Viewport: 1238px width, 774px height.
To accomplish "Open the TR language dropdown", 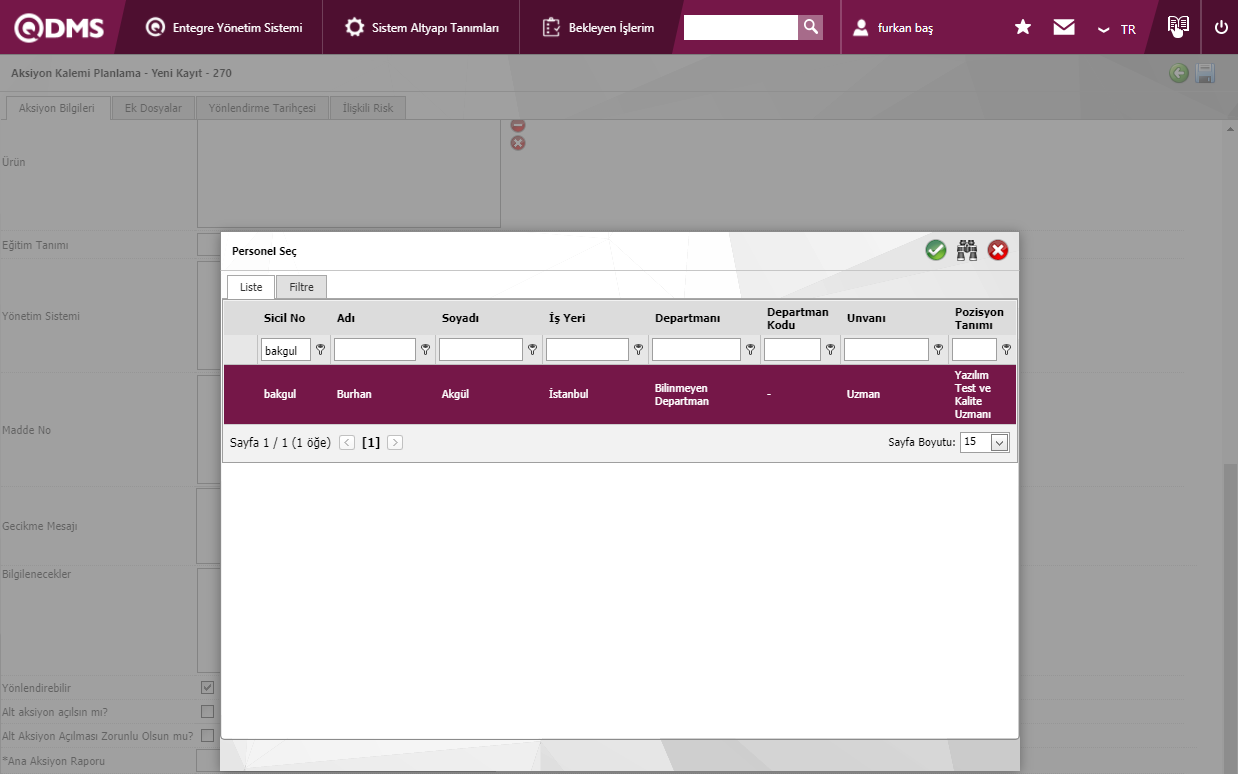I will pyautogui.click(x=1116, y=29).
